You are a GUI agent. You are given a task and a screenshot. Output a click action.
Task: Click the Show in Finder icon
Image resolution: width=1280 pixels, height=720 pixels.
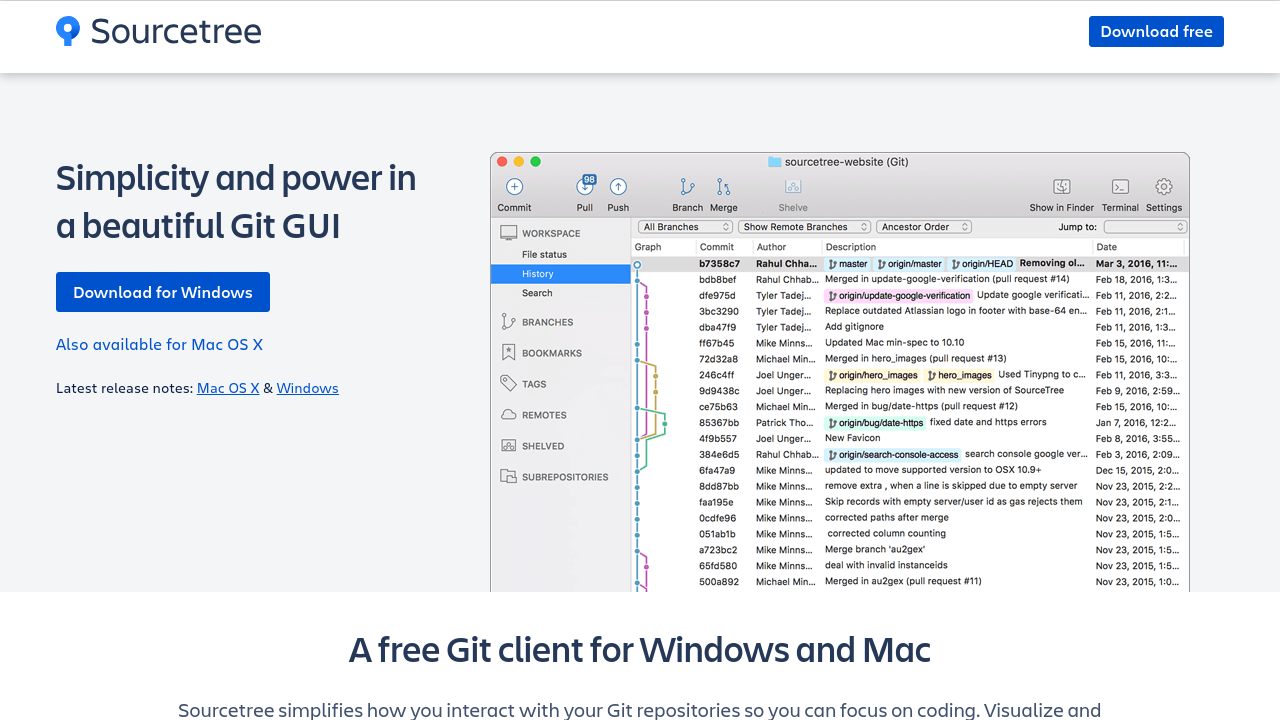[1062, 187]
